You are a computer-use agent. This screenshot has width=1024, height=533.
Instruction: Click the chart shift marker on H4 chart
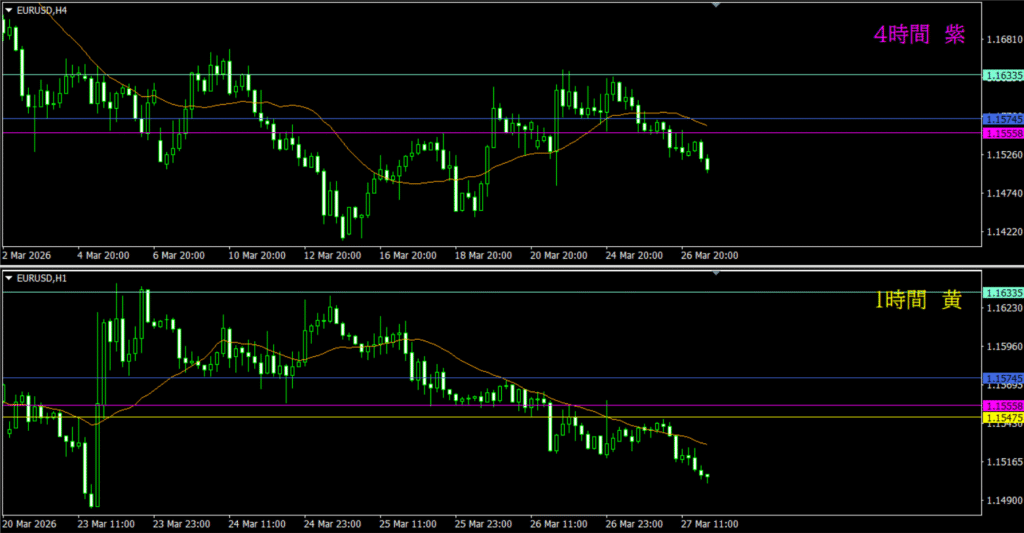[715, 5]
